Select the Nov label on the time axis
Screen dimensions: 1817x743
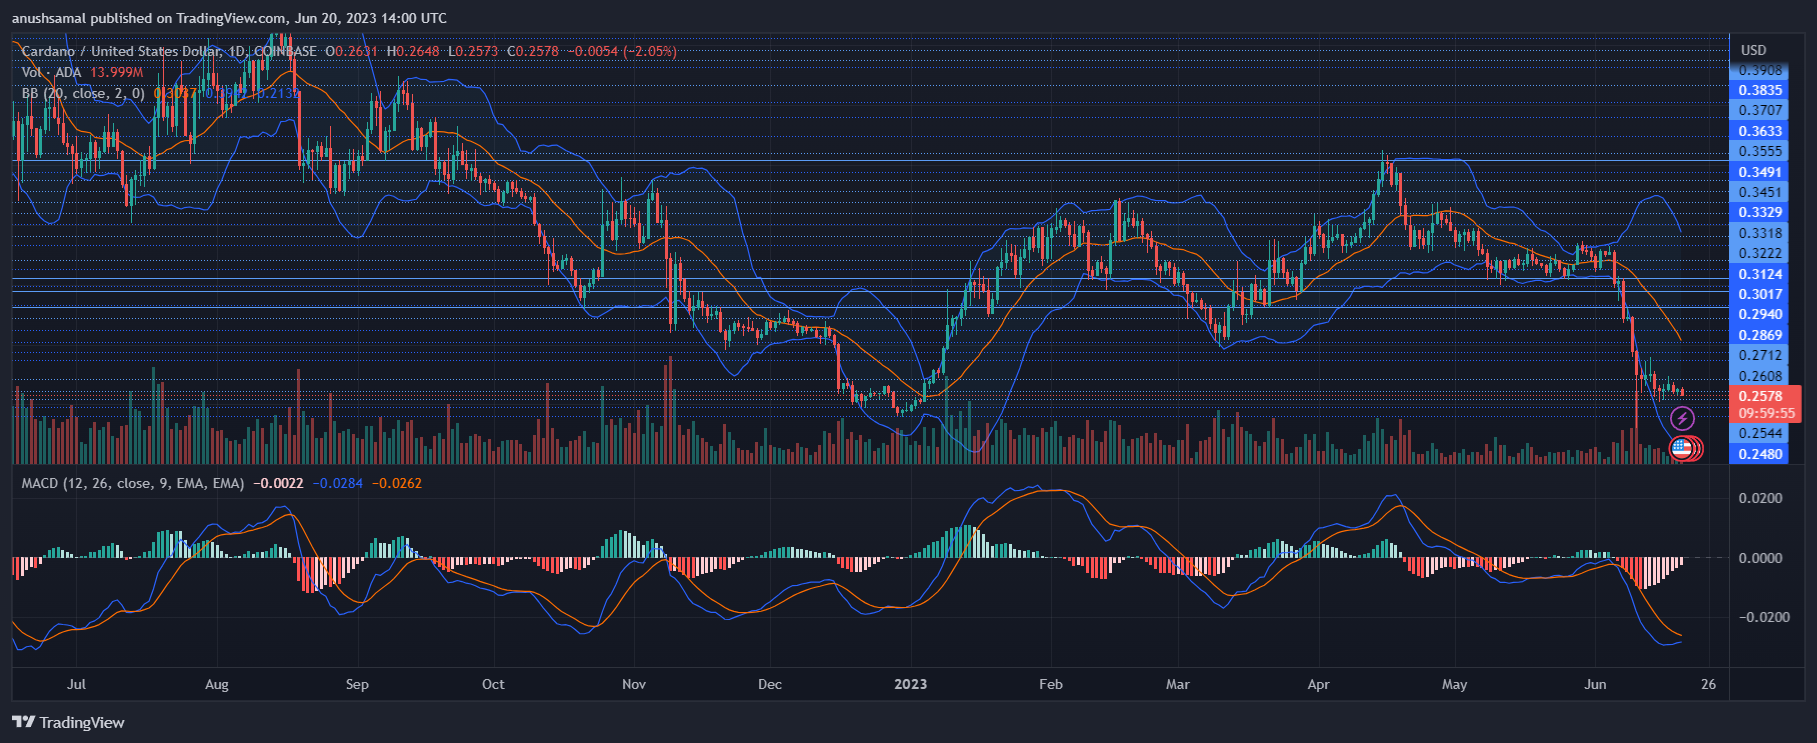coord(633,684)
